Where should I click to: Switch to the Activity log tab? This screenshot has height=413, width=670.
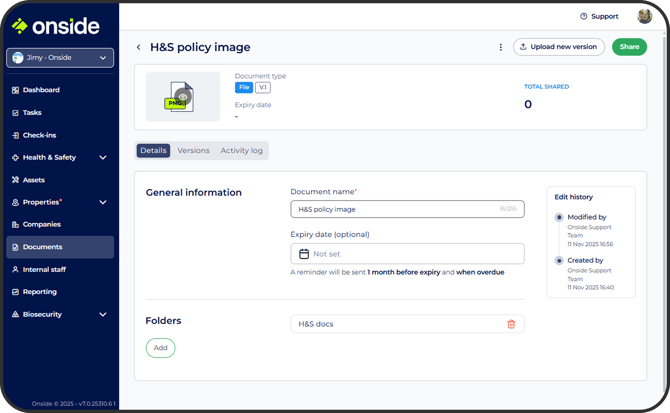[x=241, y=151]
